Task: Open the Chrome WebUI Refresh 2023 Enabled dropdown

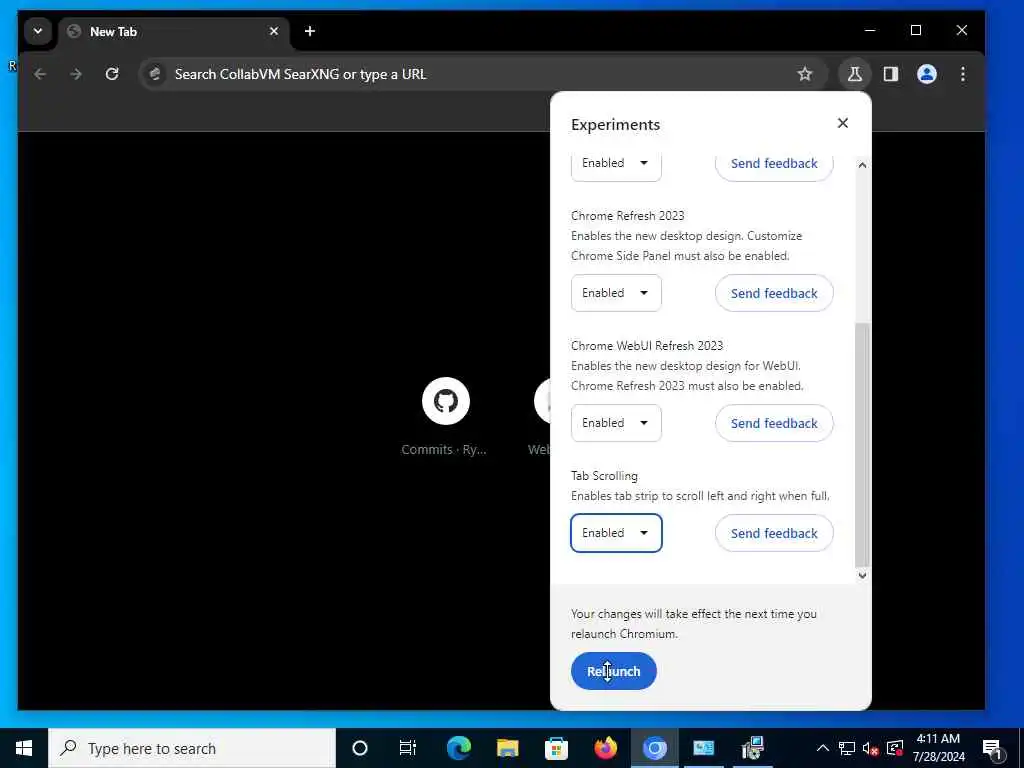Action: [x=616, y=423]
